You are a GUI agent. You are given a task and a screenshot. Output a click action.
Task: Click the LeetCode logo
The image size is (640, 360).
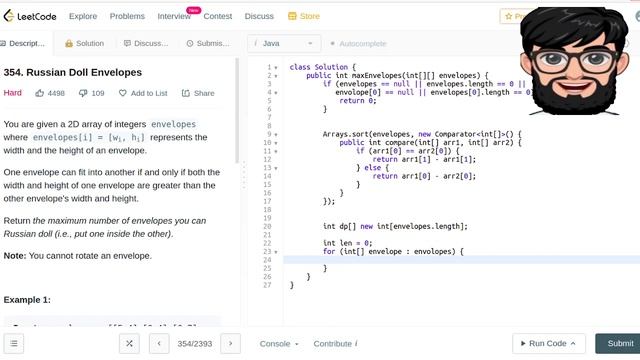tap(30, 16)
